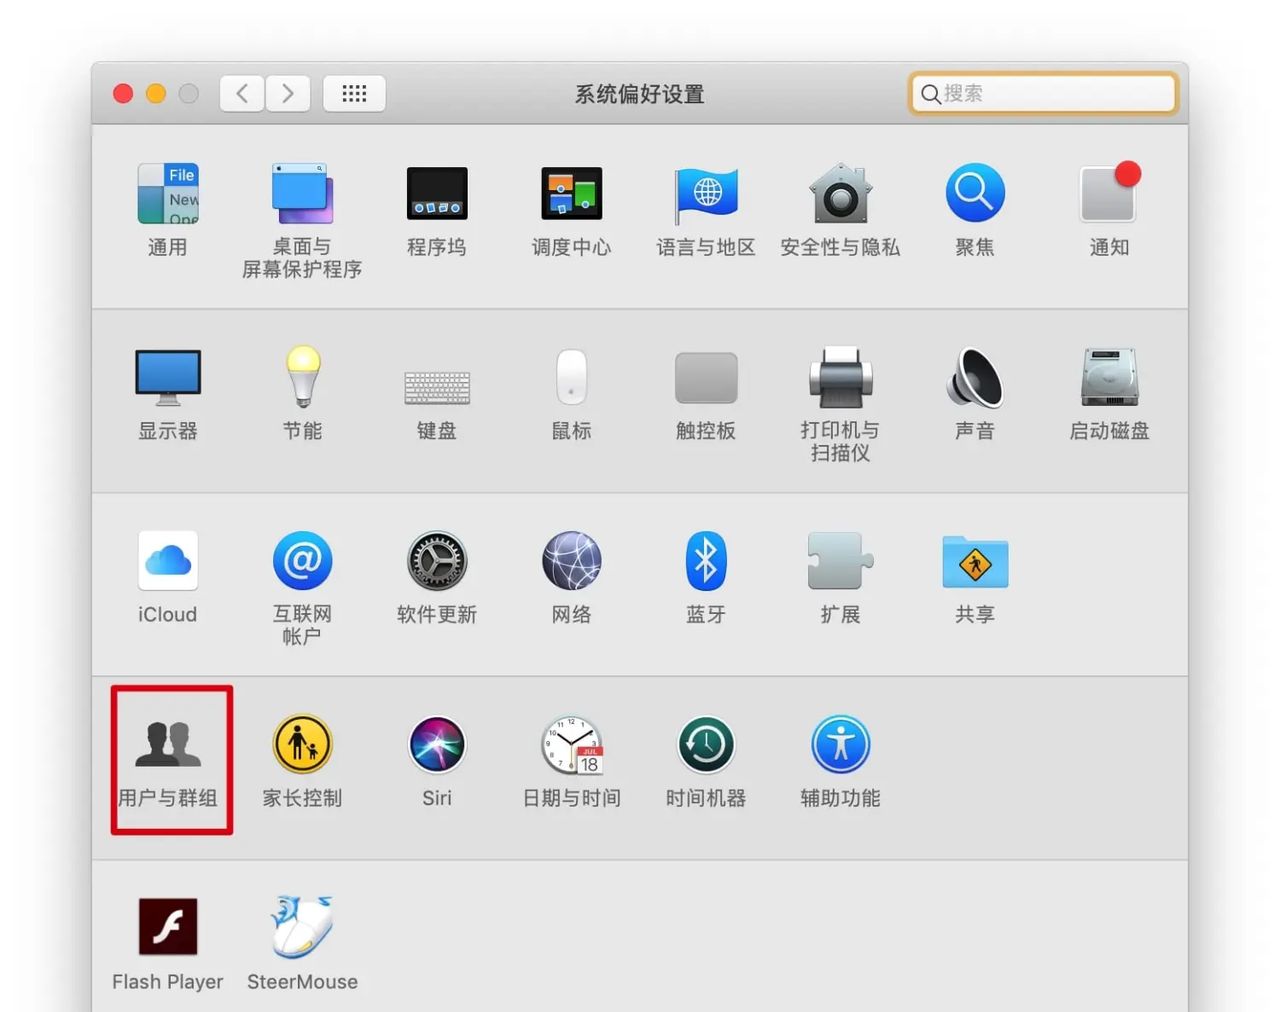Open 打印机与扫描仪 preferences
Image resolution: width=1280 pixels, height=1012 pixels.
pyautogui.click(x=840, y=380)
